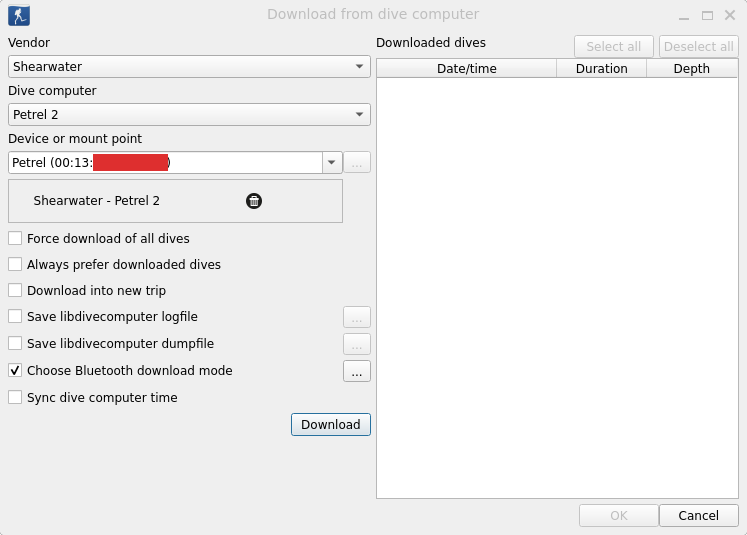Screen dimensions: 747x535
Task: Enable Force download of all dives
Action: (15, 238)
